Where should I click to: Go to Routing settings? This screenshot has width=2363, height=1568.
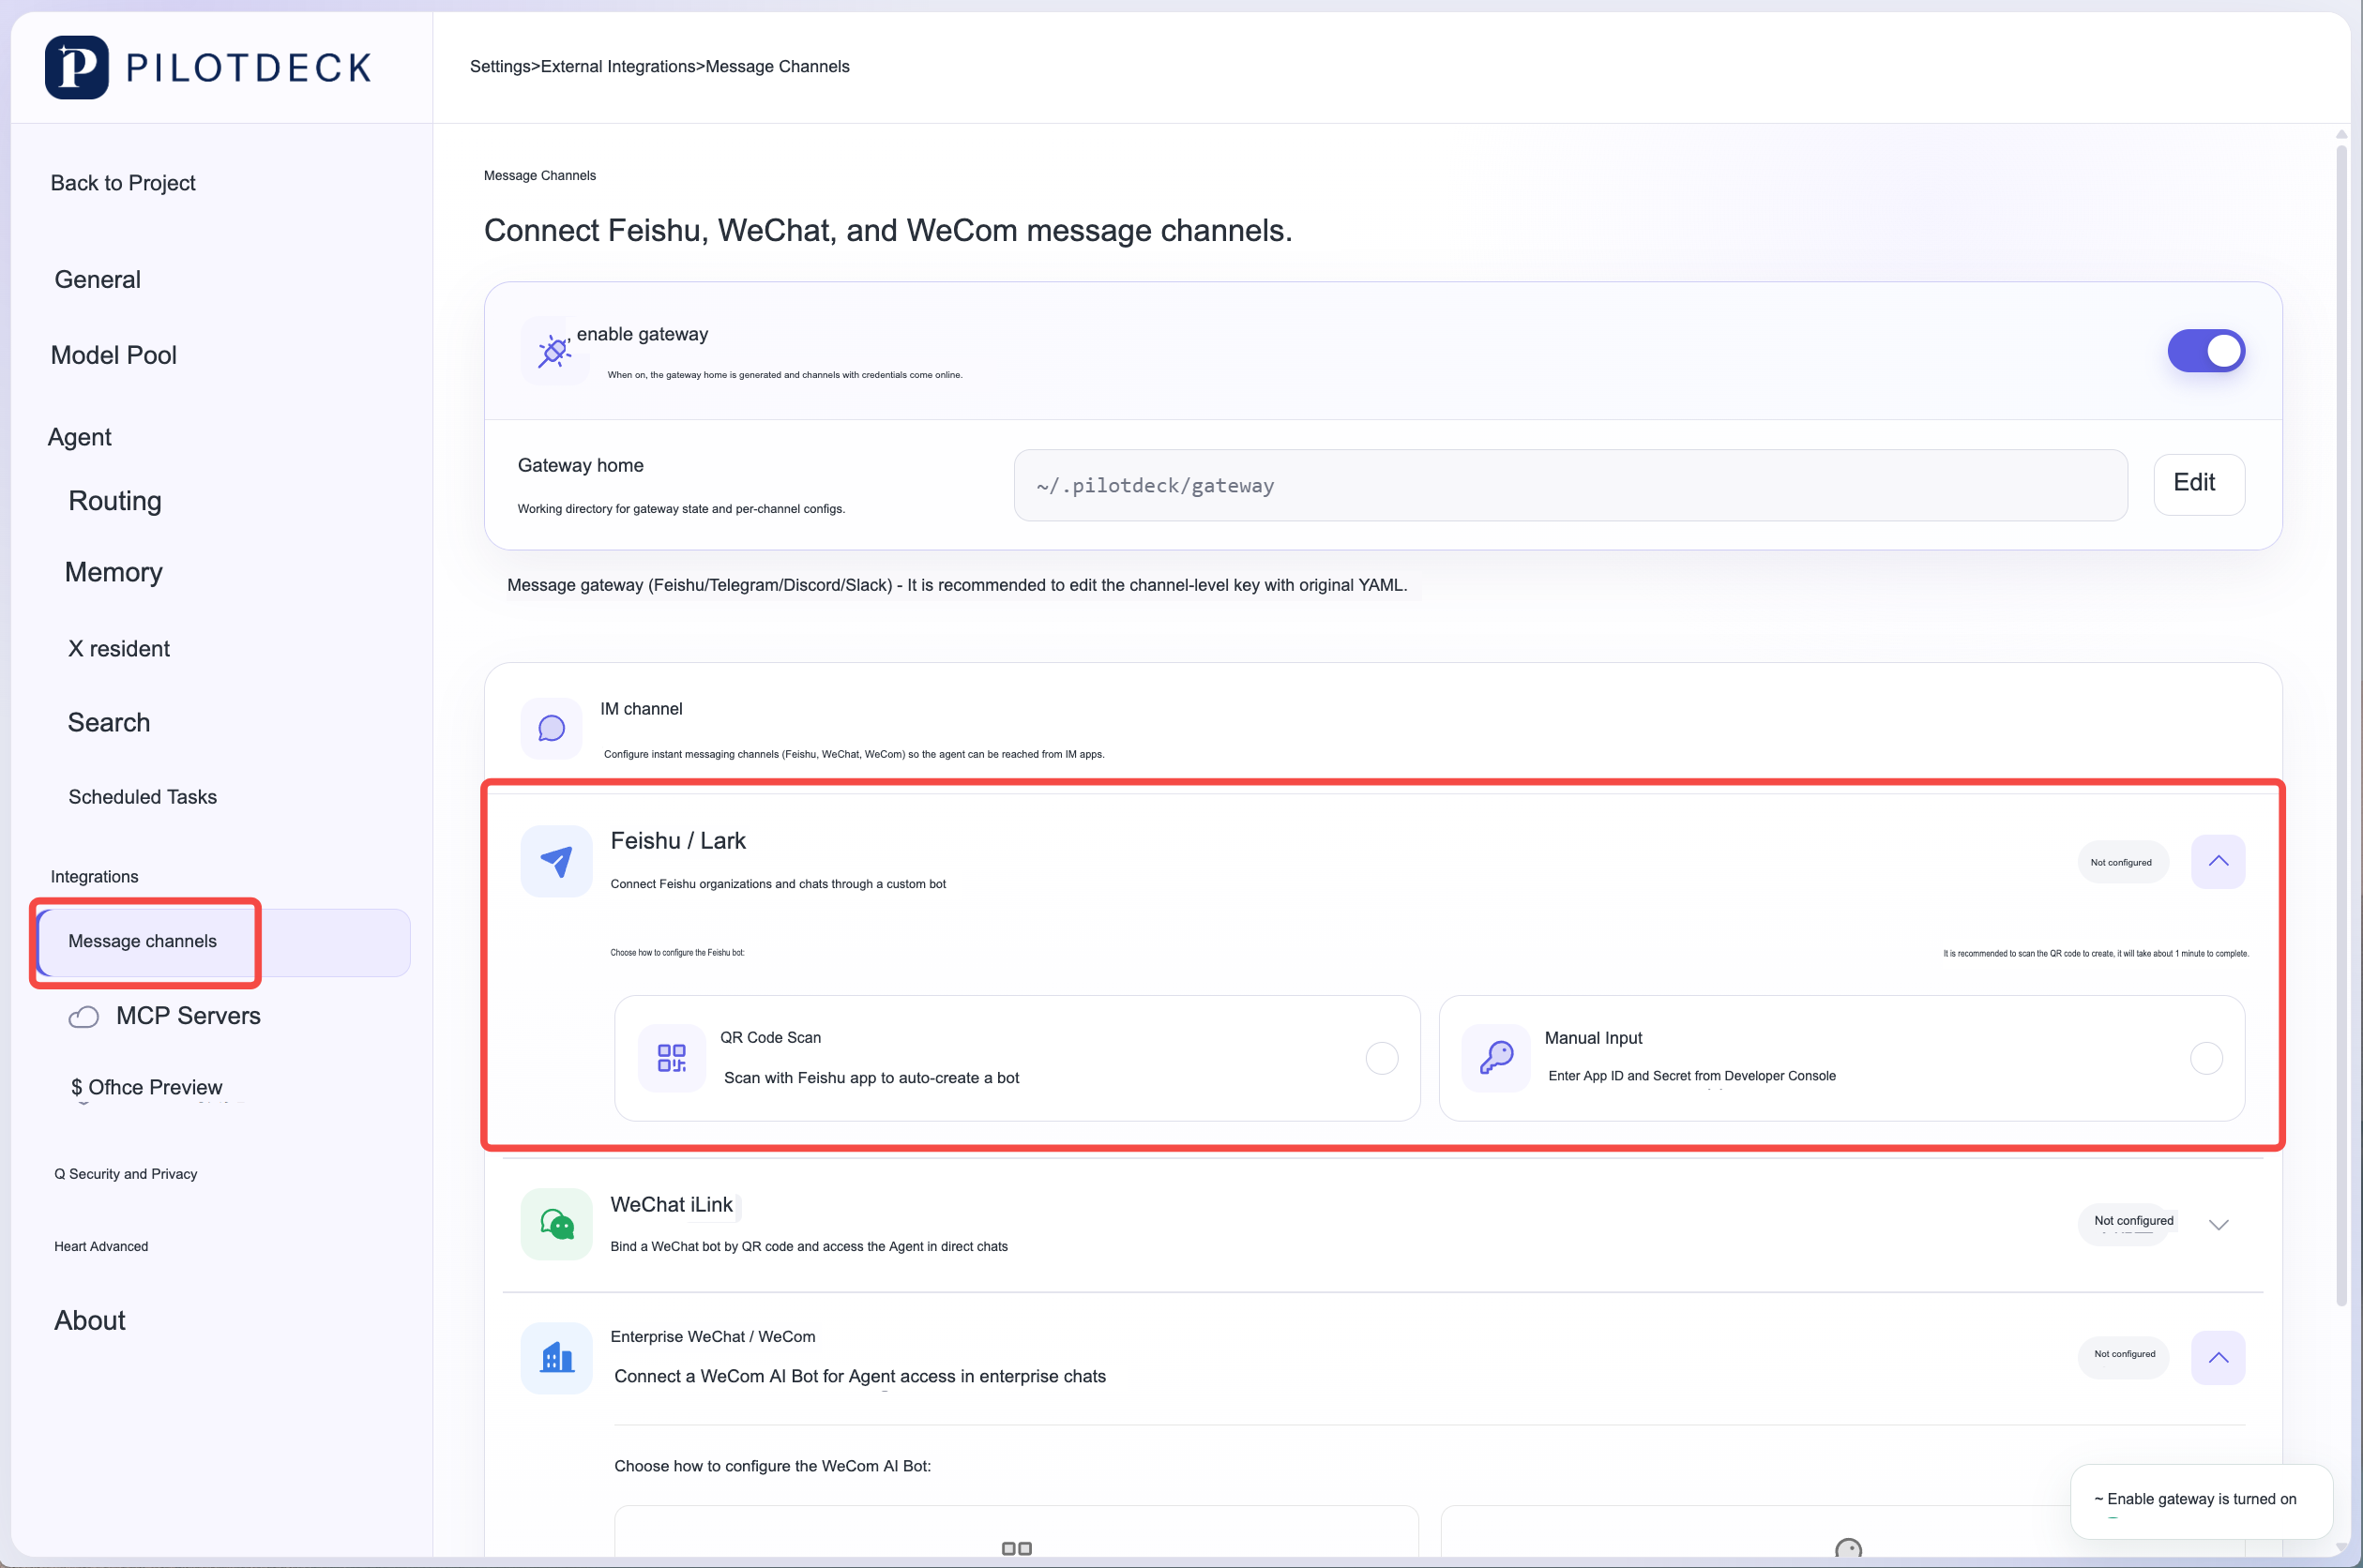tap(114, 501)
